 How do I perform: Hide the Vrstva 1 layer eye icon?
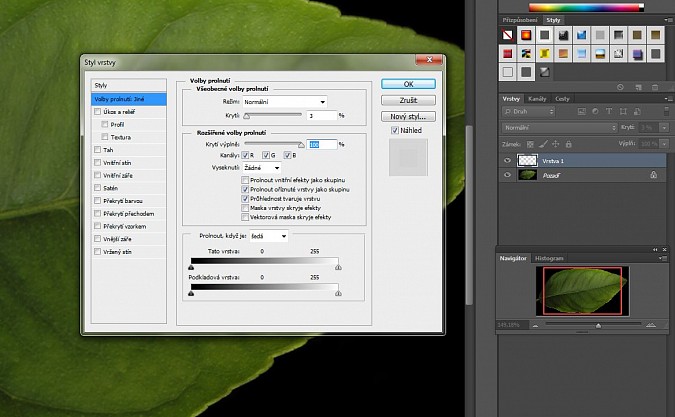[507, 161]
